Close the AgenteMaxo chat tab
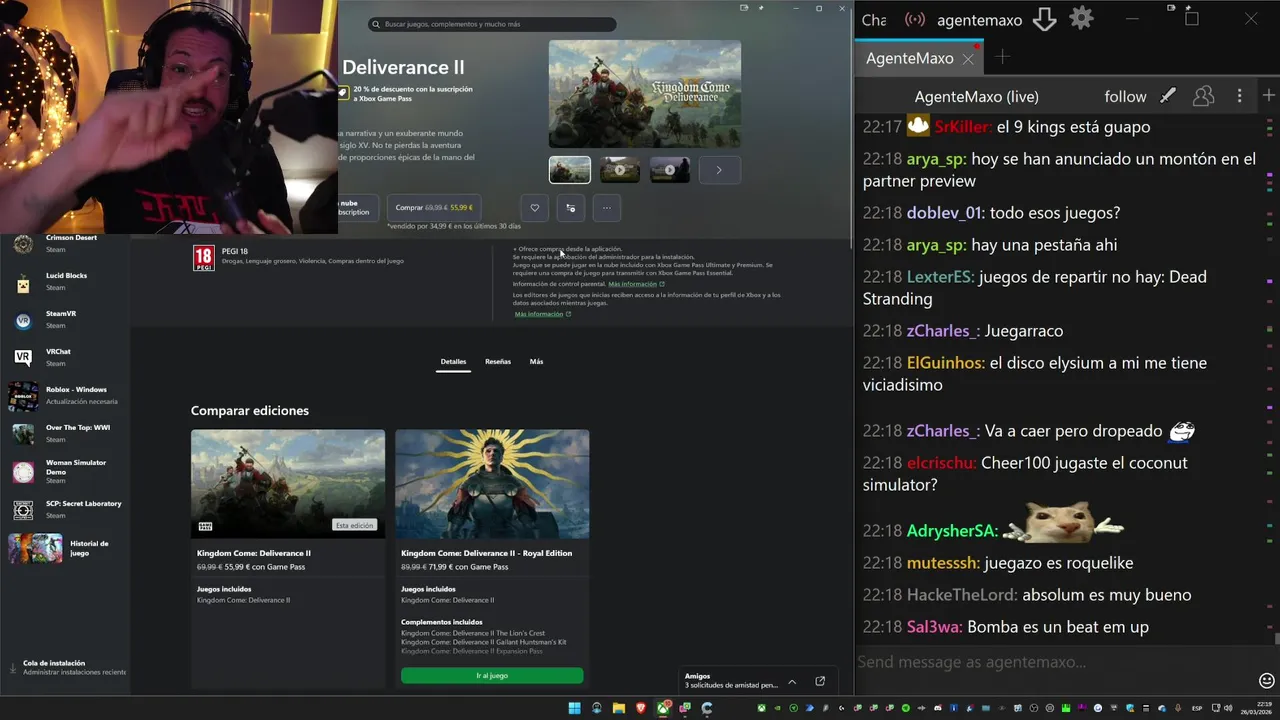1280x720 pixels. [x=968, y=59]
